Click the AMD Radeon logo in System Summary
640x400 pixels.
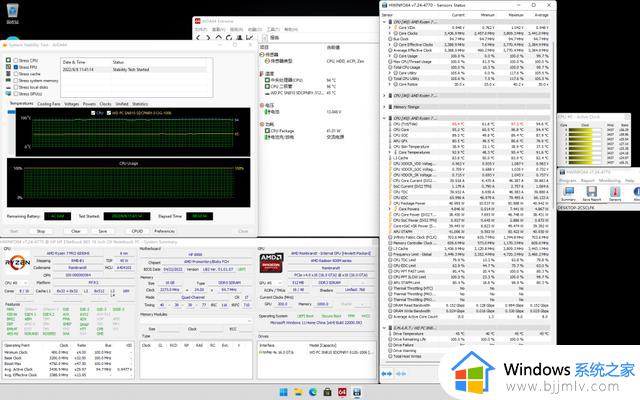point(271,262)
